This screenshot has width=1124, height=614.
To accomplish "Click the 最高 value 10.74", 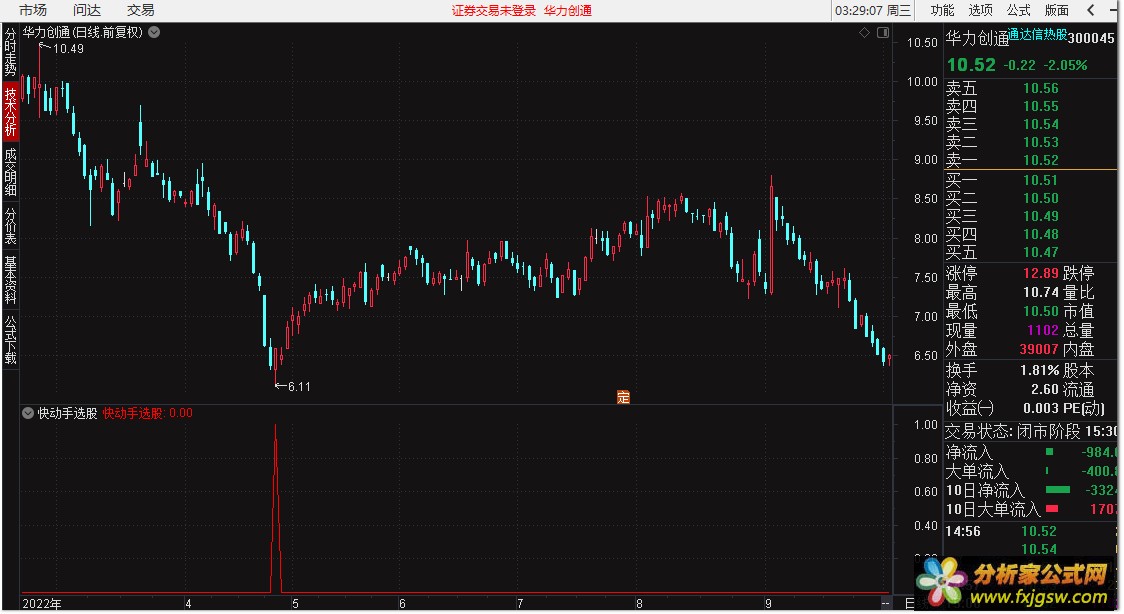I will [1041, 292].
